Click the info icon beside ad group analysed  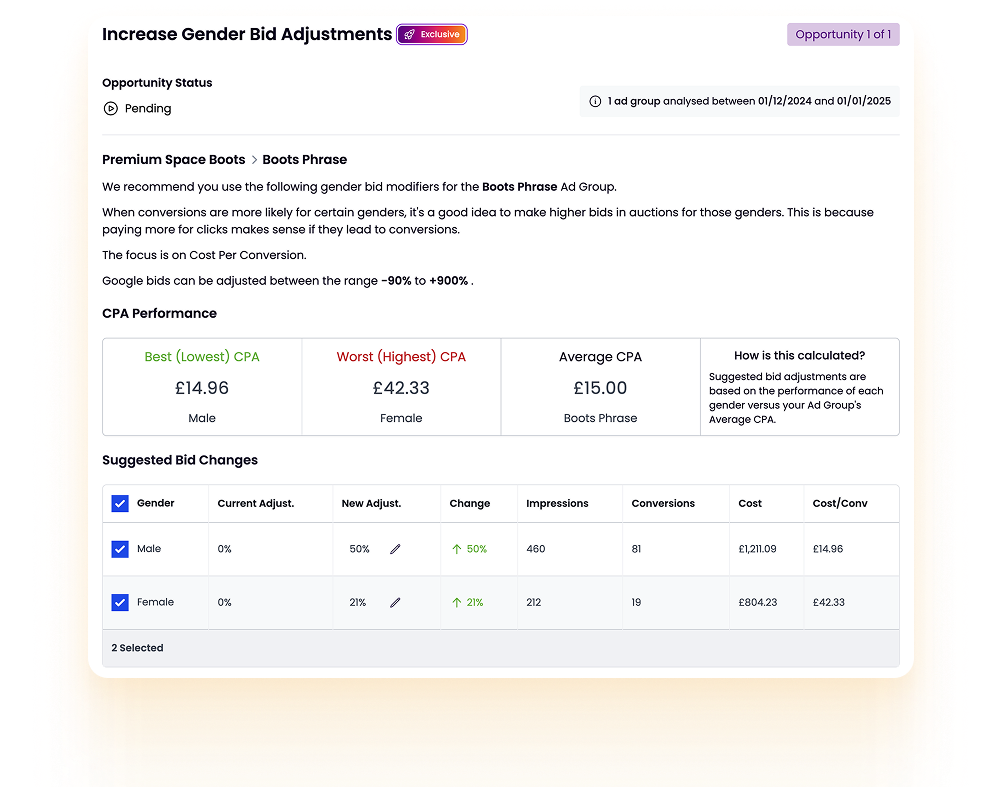coord(595,101)
